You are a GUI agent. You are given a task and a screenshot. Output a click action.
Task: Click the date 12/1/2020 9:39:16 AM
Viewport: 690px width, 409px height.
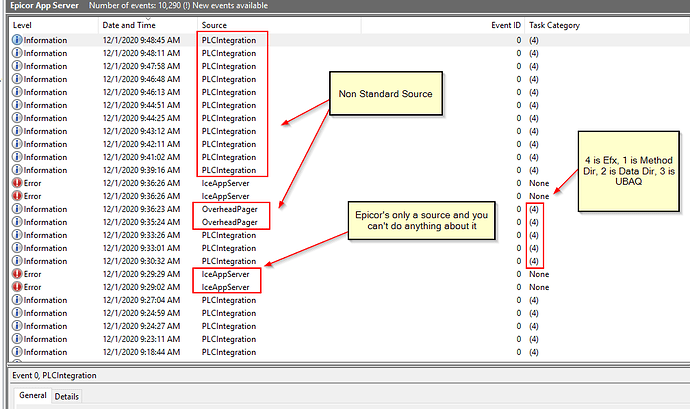[141, 170]
